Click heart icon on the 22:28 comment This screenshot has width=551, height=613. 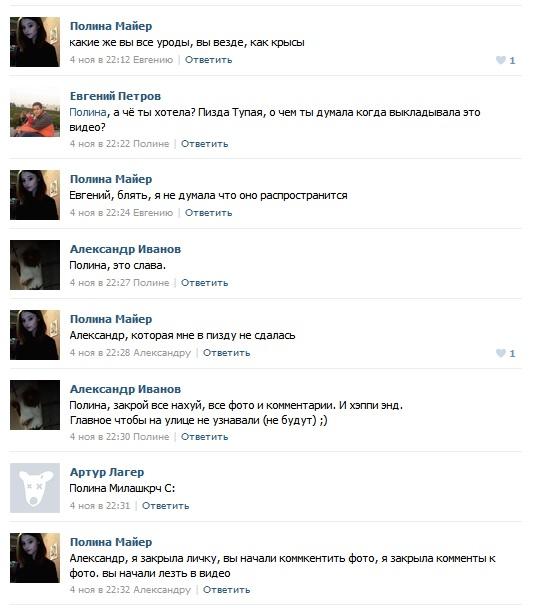[501, 353]
